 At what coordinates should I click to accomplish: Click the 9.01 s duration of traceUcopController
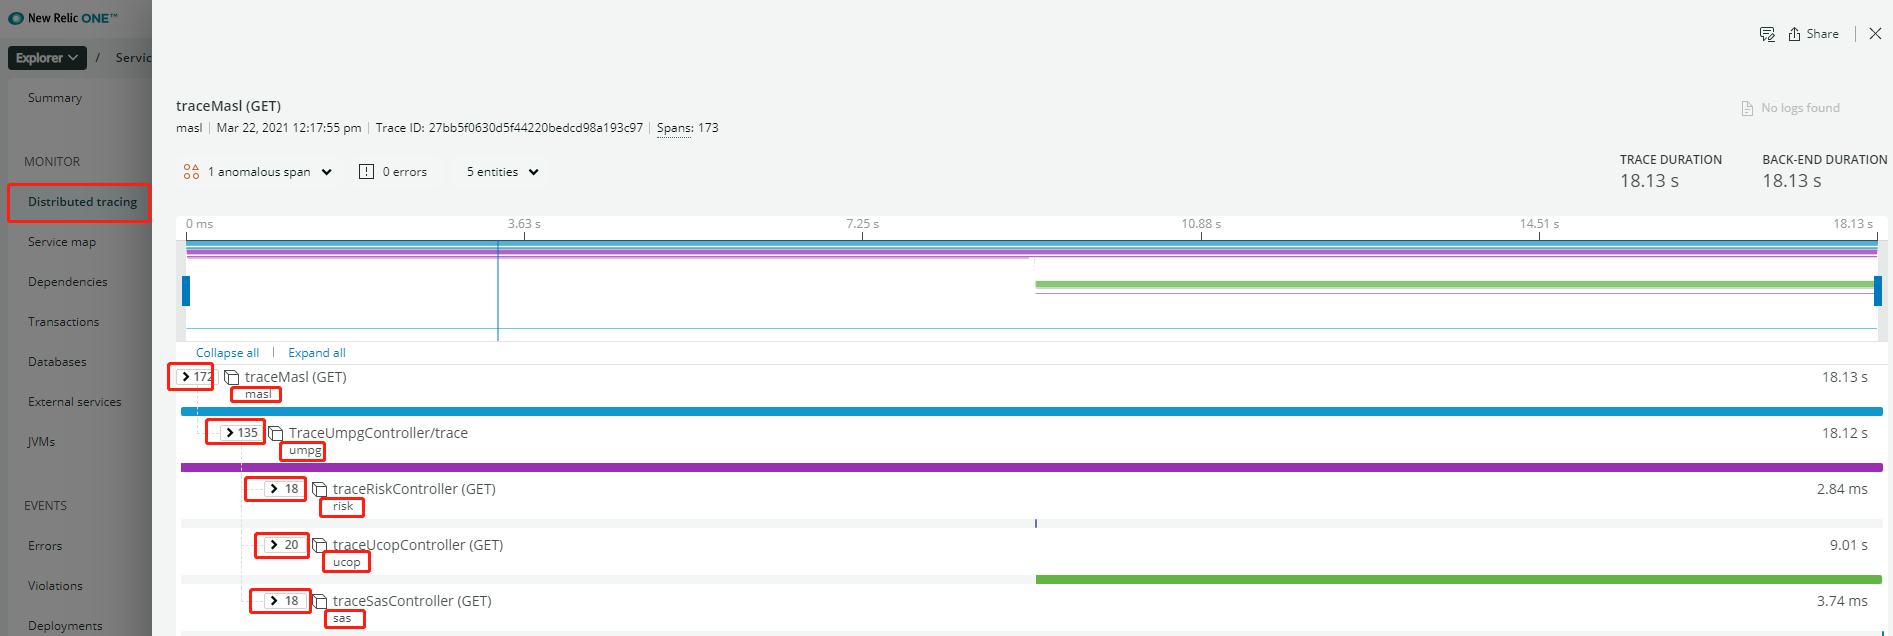(x=1849, y=545)
